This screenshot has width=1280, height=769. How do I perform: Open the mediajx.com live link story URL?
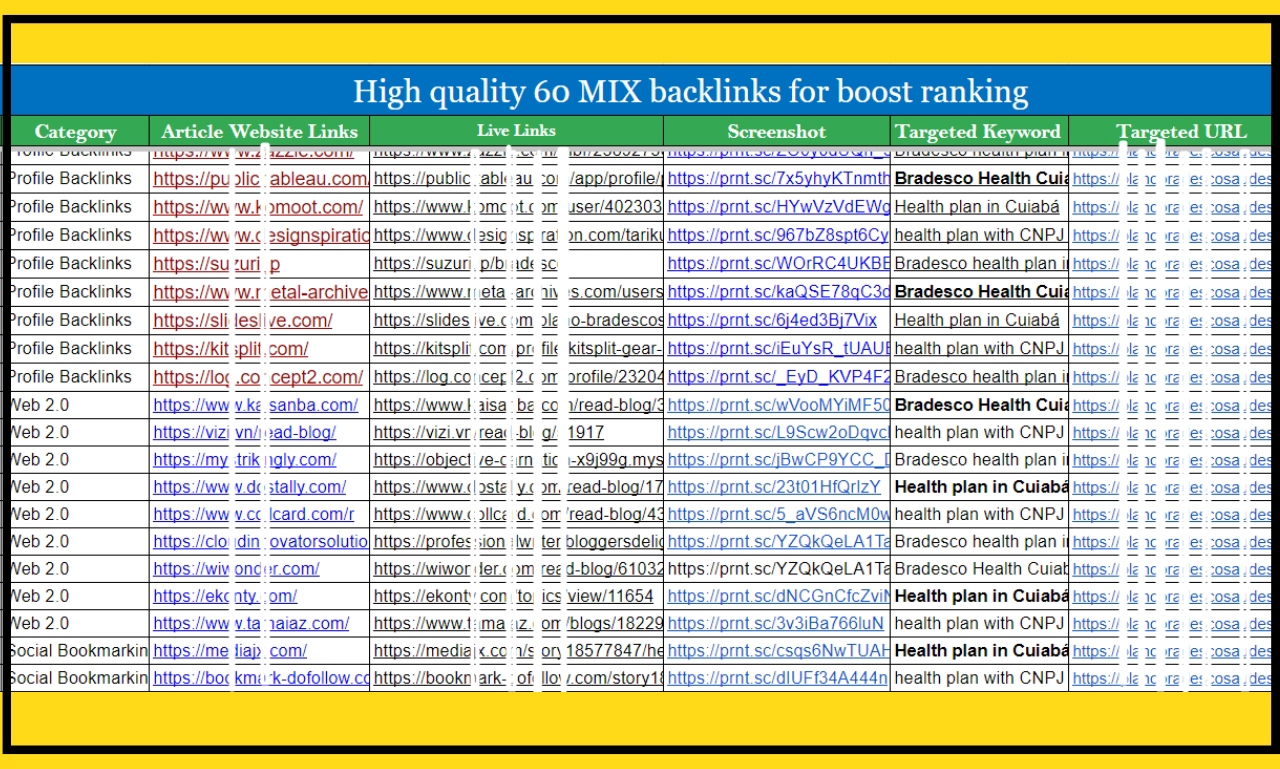coord(517,651)
